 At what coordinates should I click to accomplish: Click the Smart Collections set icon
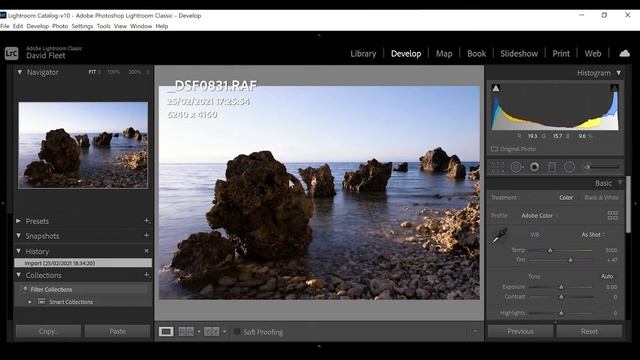pyautogui.click(x=42, y=302)
